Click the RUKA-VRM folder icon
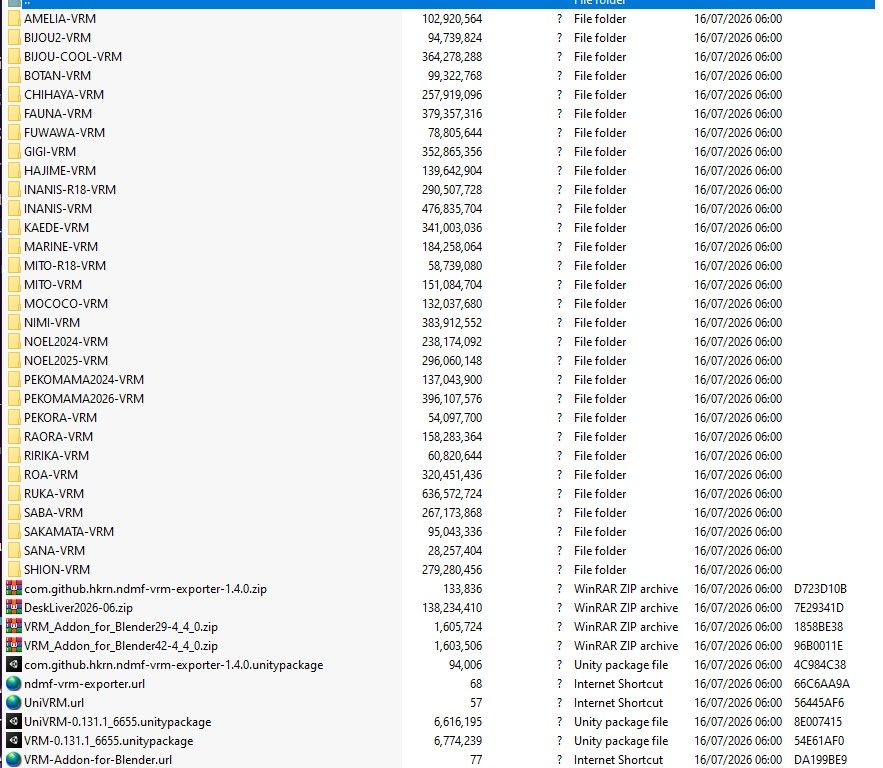 pos(14,494)
